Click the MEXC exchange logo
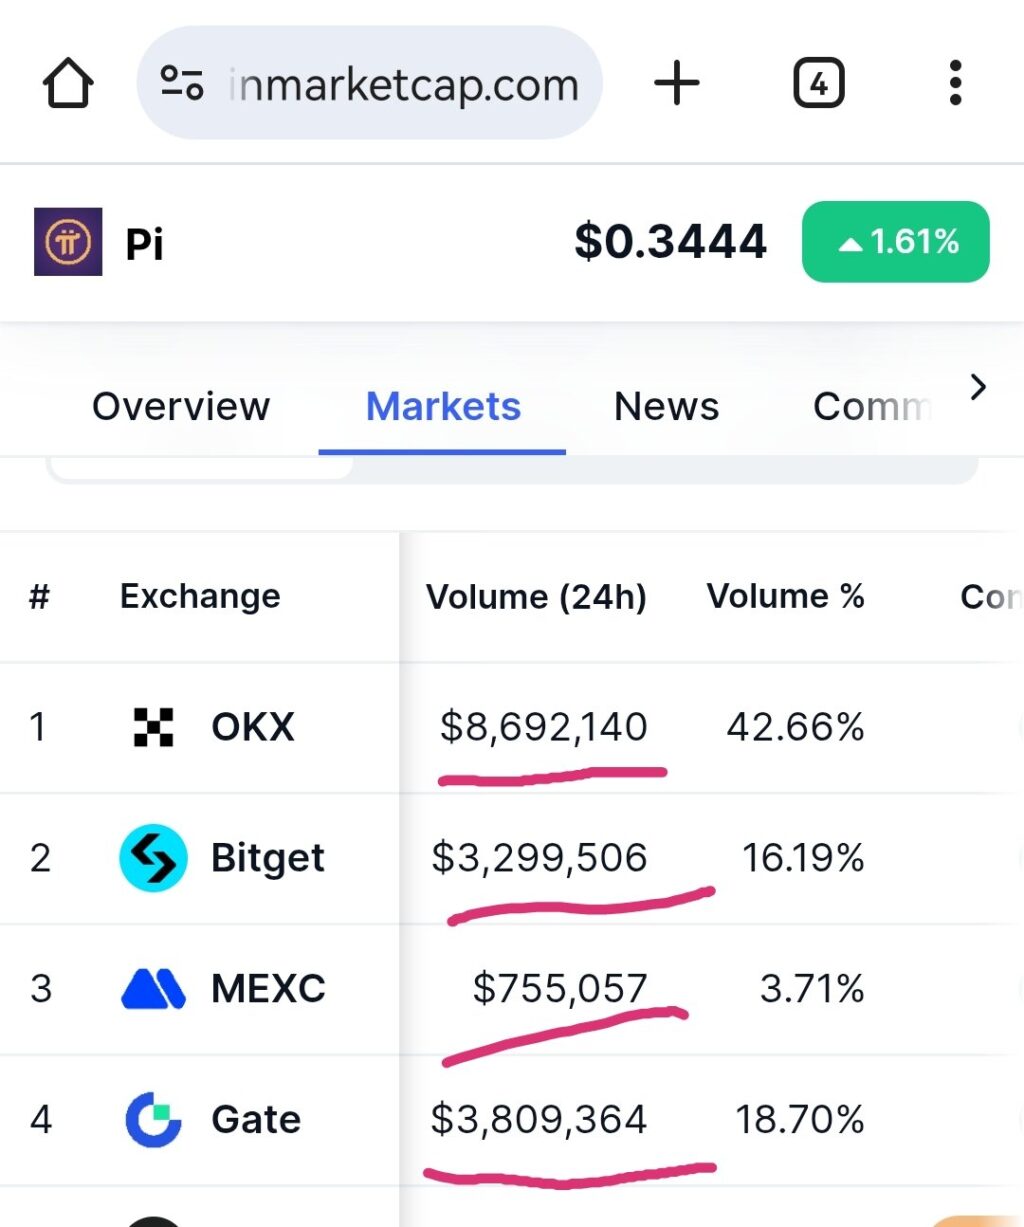This screenshot has height=1227, width=1024. (x=153, y=989)
